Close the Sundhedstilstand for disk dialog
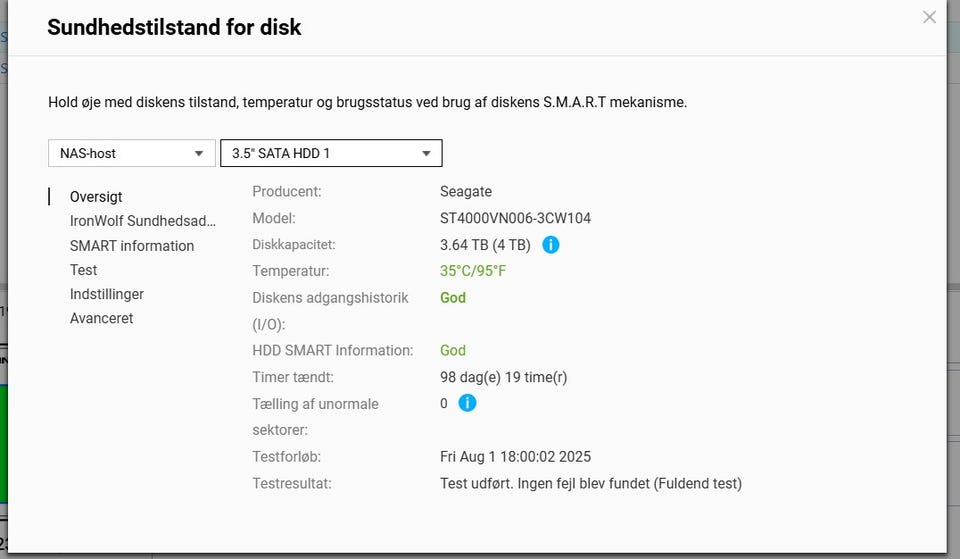 point(929,17)
